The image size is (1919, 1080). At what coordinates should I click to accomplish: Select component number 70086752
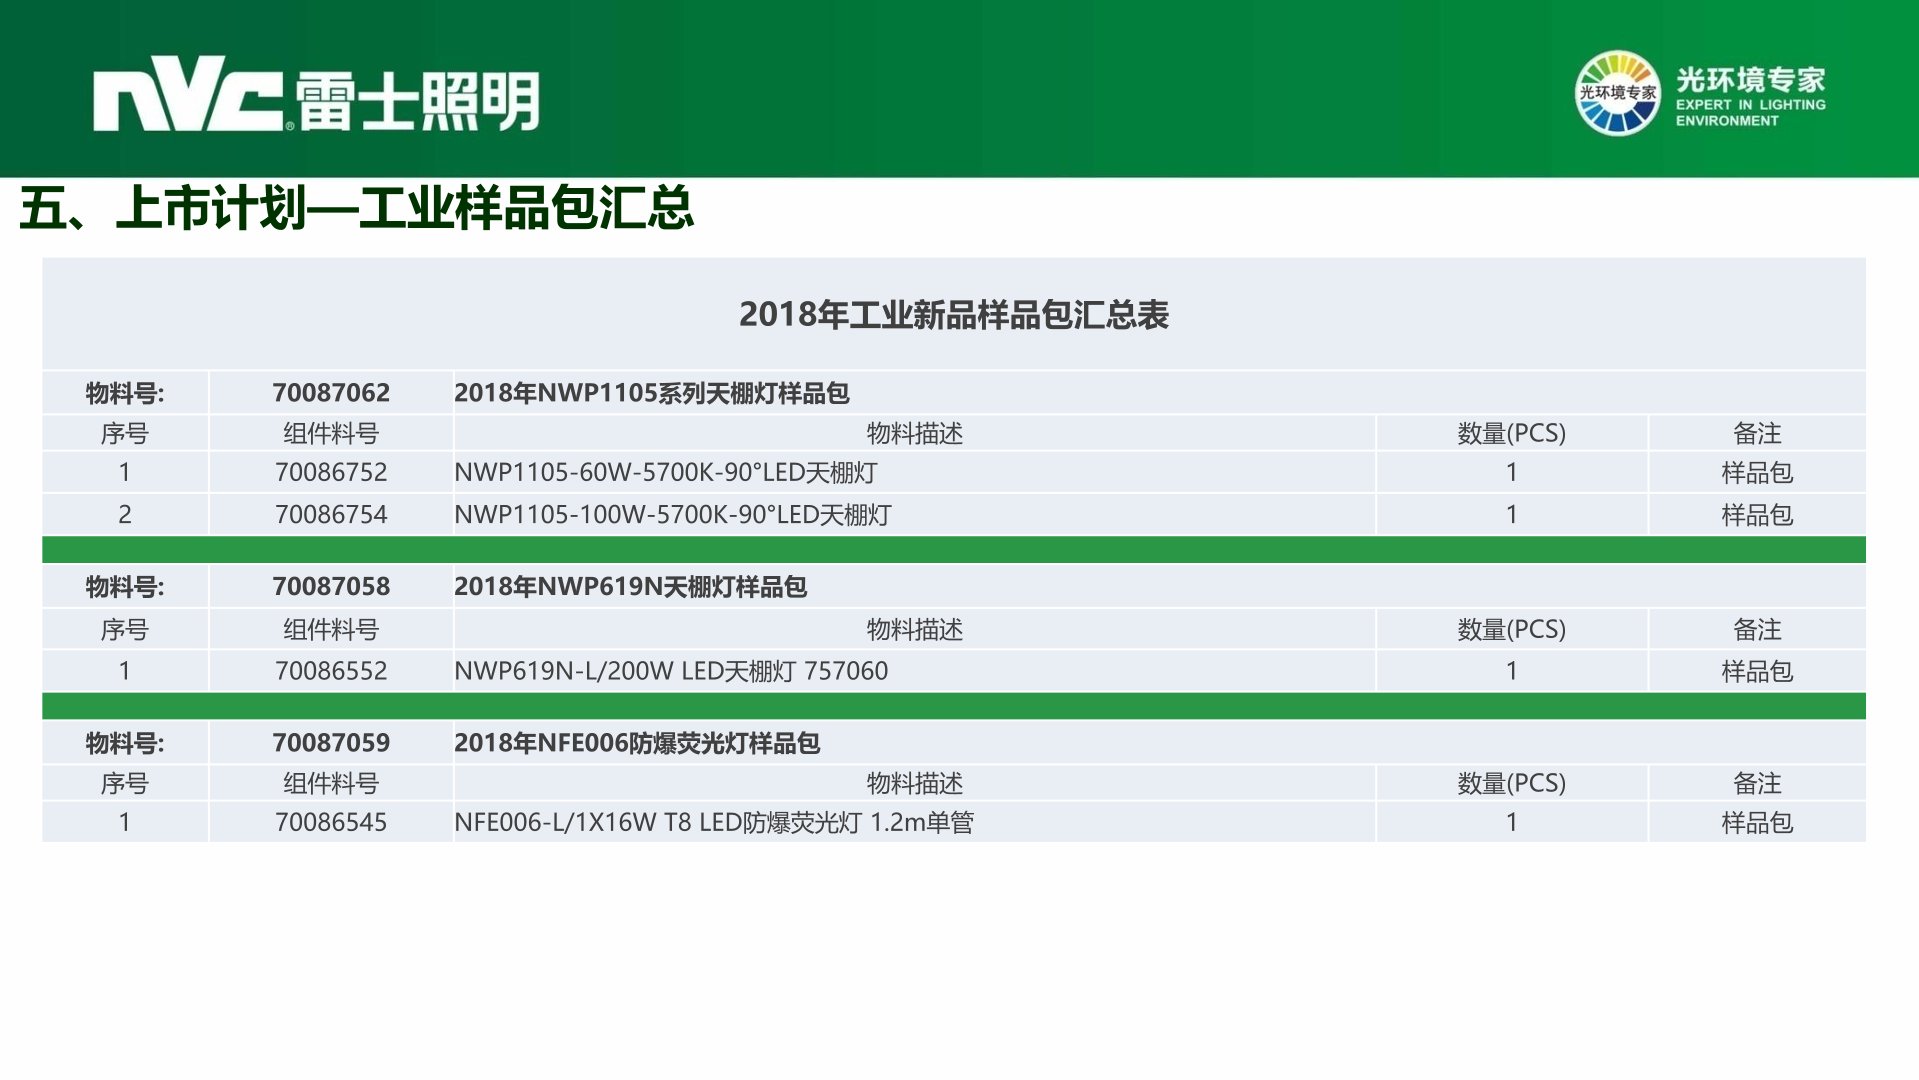point(331,472)
